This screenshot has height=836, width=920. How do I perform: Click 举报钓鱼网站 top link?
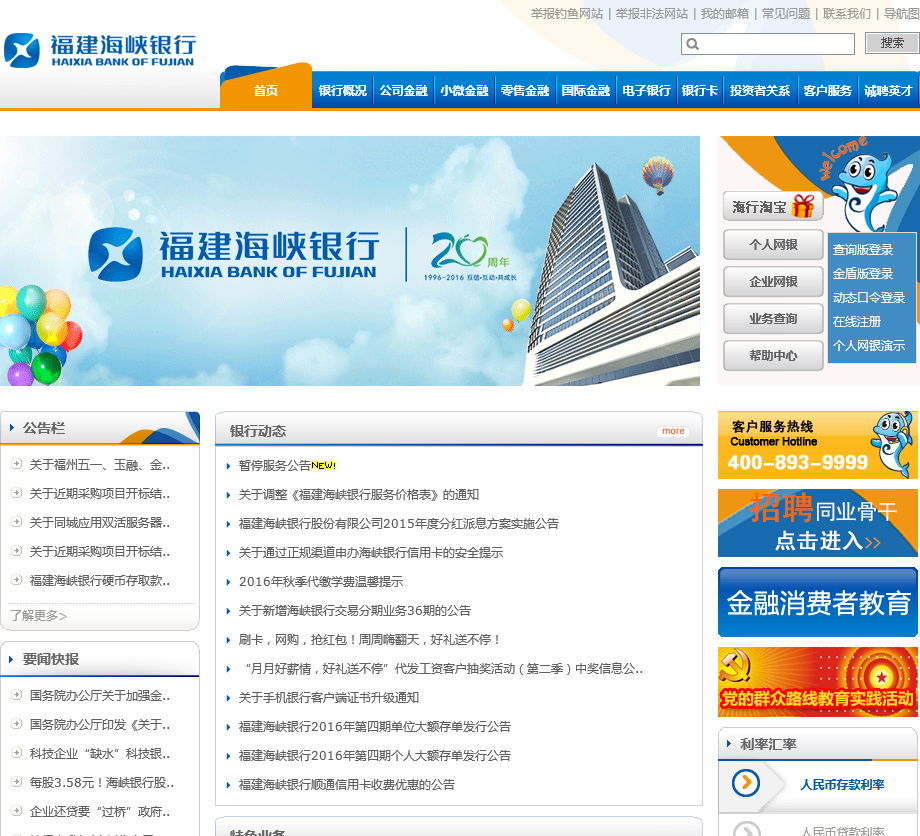tap(567, 13)
